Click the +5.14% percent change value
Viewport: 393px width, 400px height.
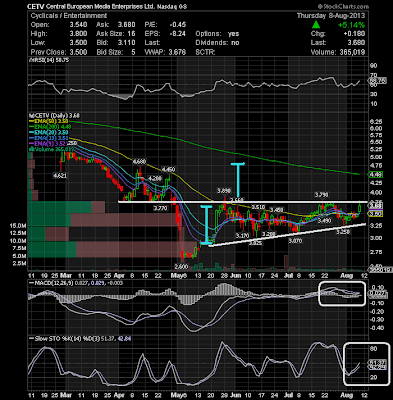click(351, 25)
